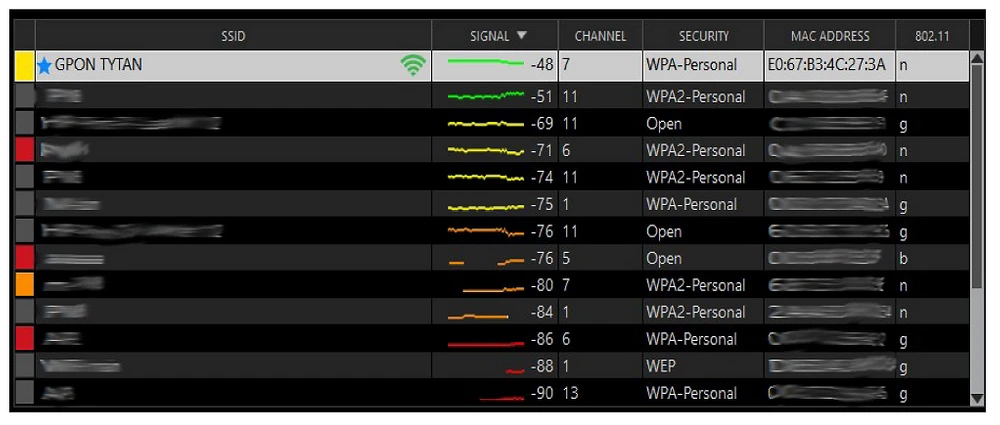The width and height of the screenshot is (1000, 425).
Task: Toggle the sort arrow in the SIGNAL header
Action: pos(522,36)
